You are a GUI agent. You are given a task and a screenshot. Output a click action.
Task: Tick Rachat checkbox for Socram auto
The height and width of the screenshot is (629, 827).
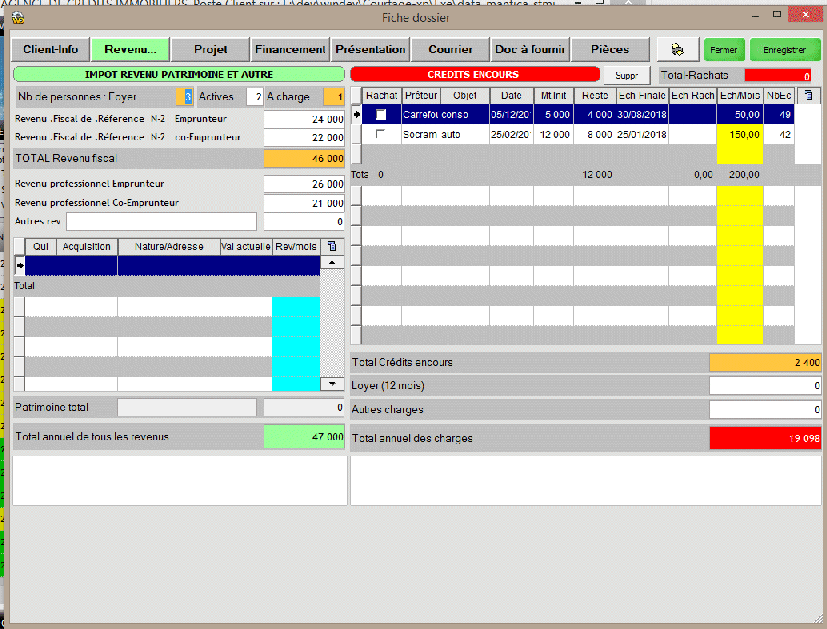380,134
